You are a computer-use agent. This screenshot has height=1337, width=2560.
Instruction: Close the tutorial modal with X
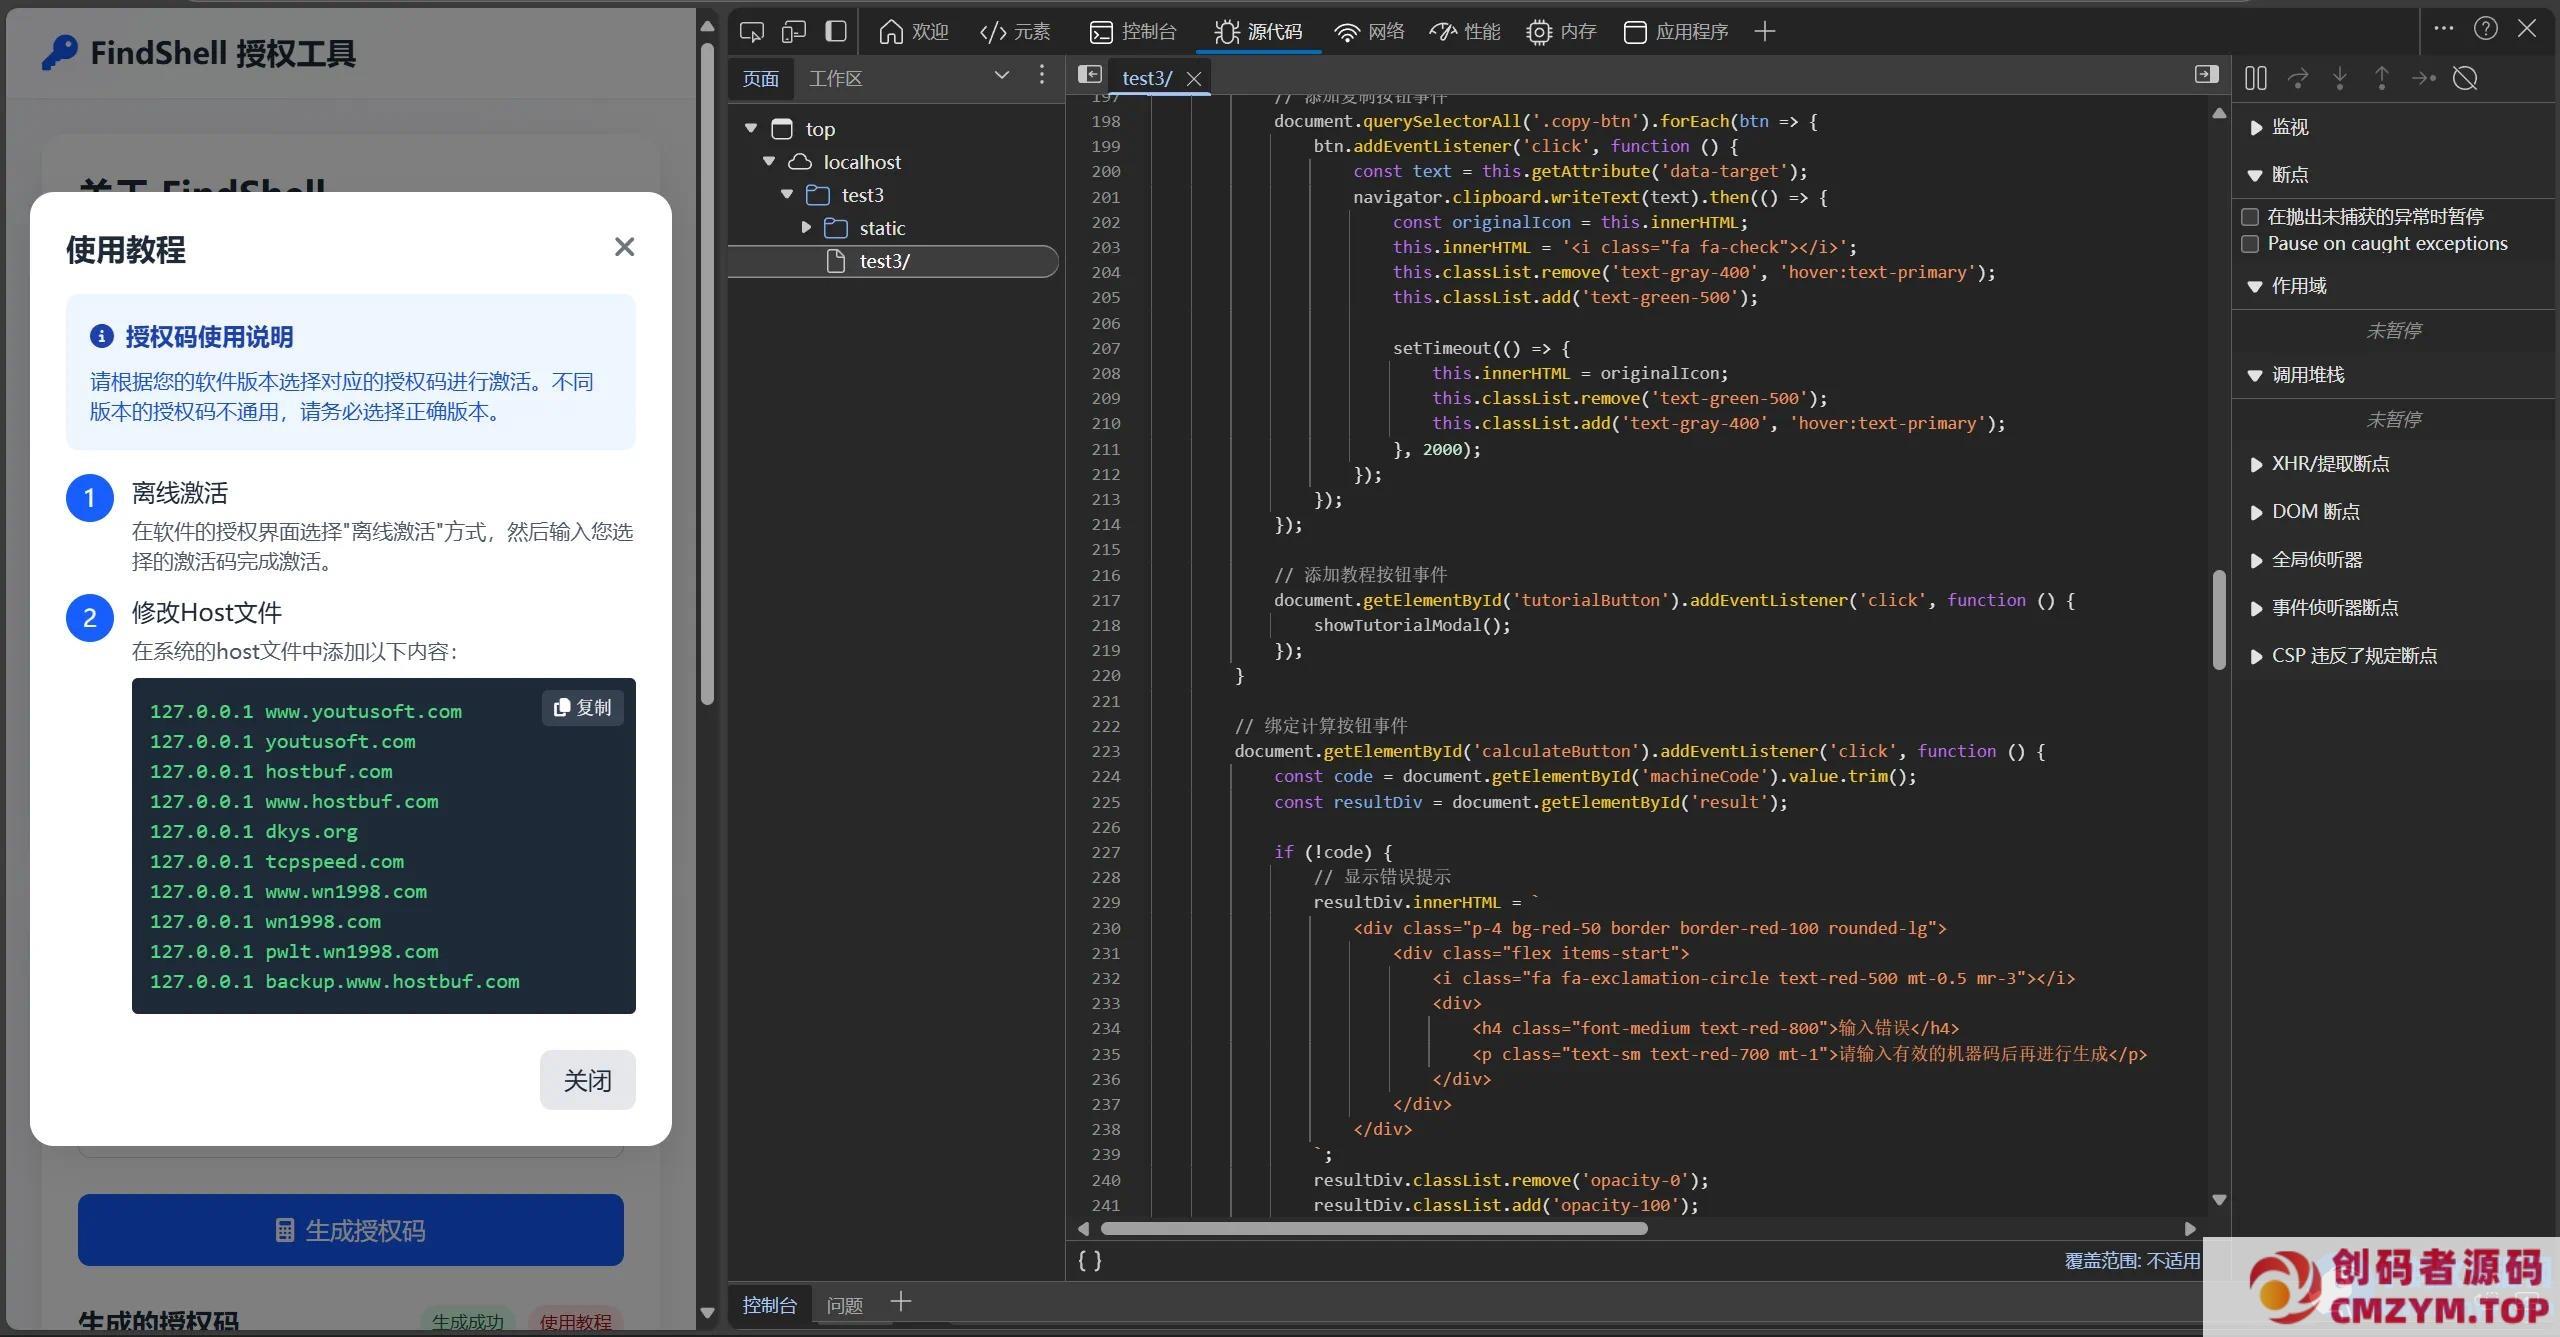pos(624,247)
